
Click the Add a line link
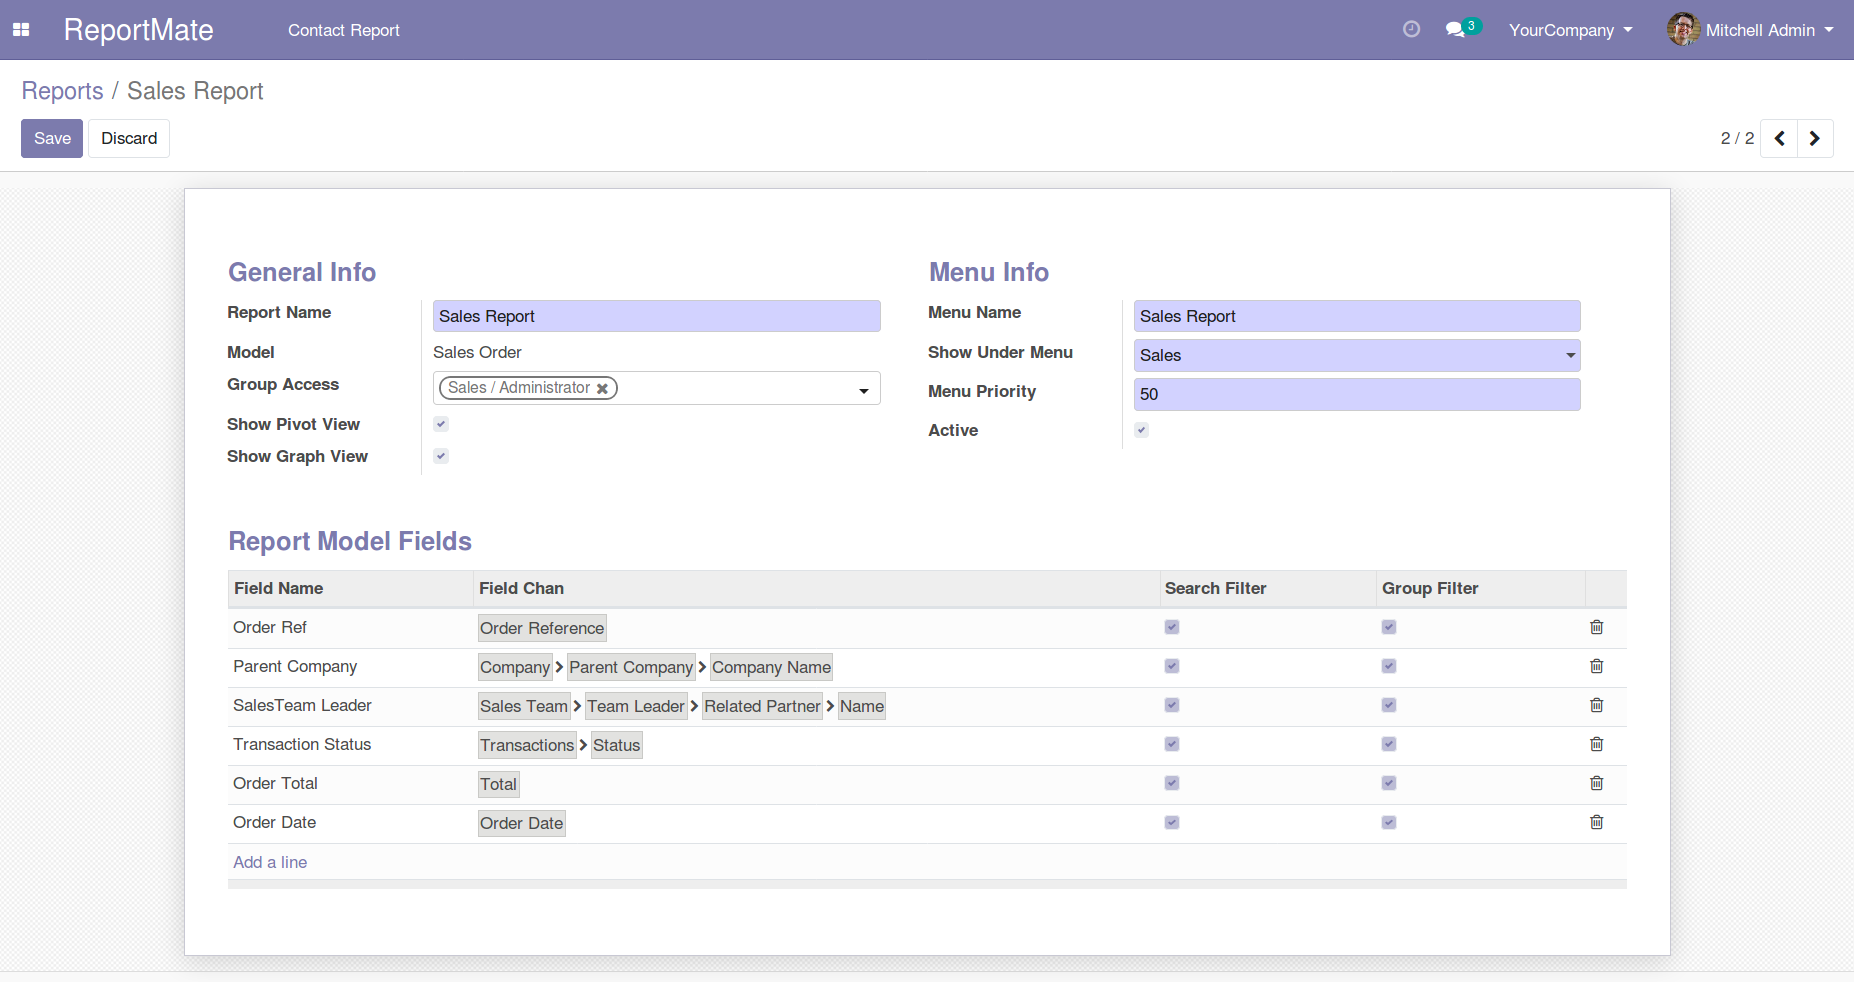click(270, 862)
